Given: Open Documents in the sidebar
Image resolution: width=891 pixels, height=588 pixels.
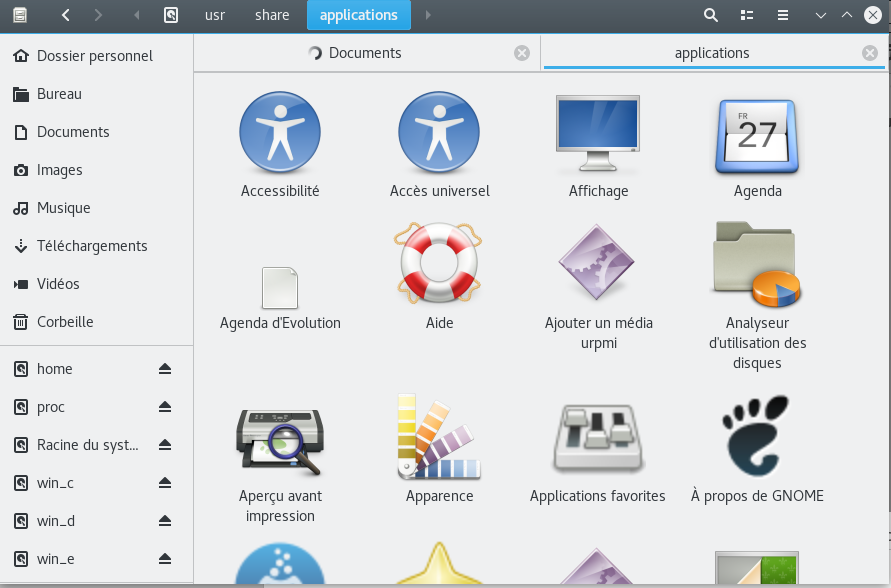Looking at the screenshot, I should (97, 132).
